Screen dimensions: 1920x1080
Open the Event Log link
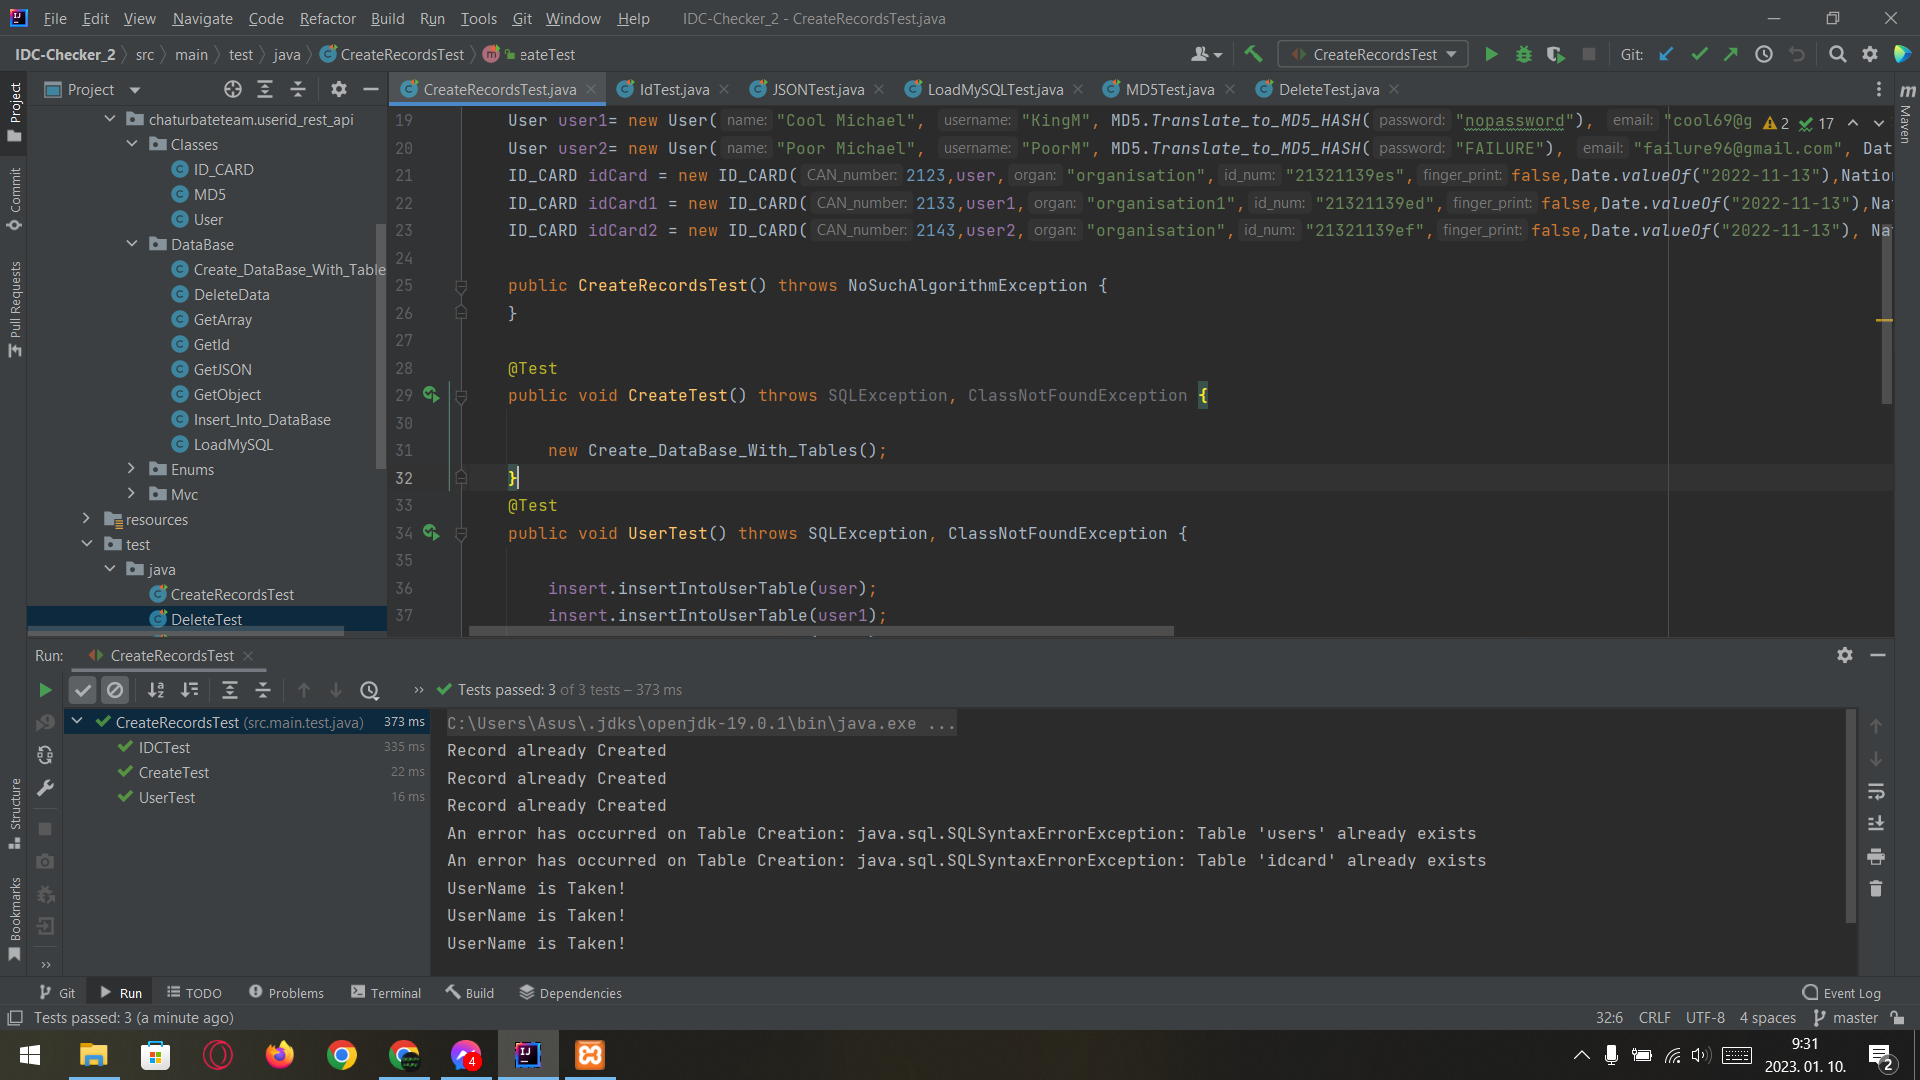tap(1852, 992)
